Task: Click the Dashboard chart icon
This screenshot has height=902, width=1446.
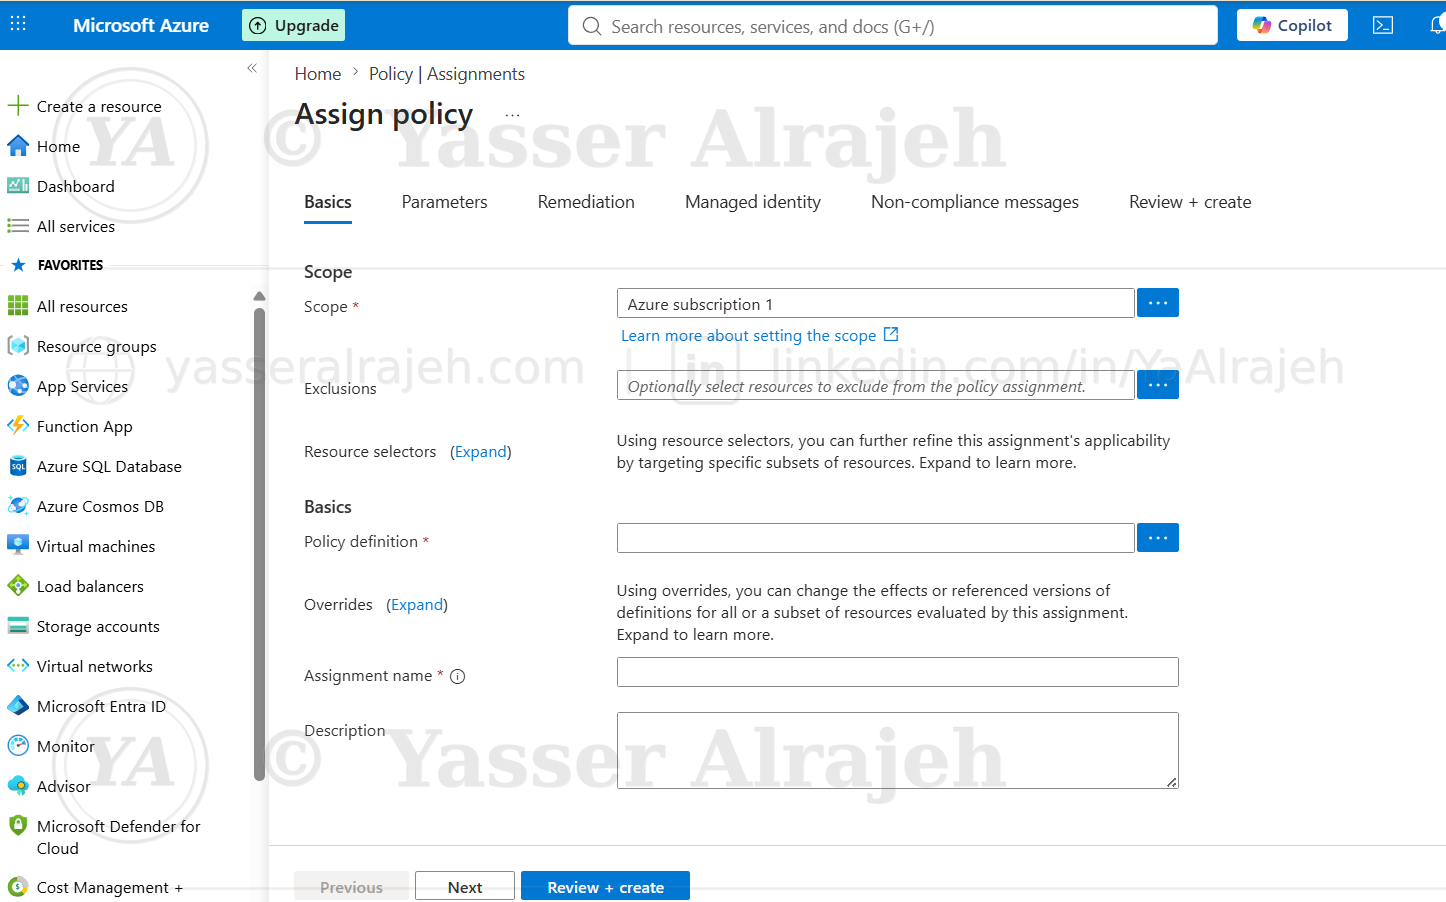Action: (x=18, y=186)
